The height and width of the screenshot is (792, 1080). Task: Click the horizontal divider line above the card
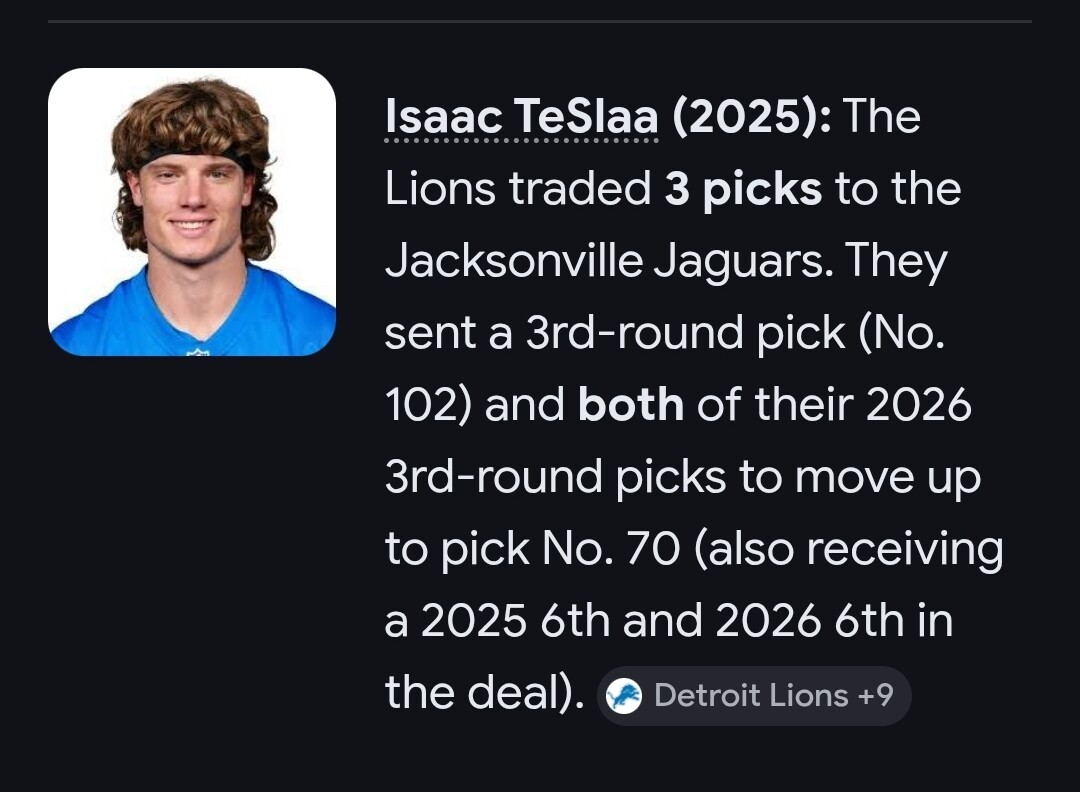tap(540, 21)
